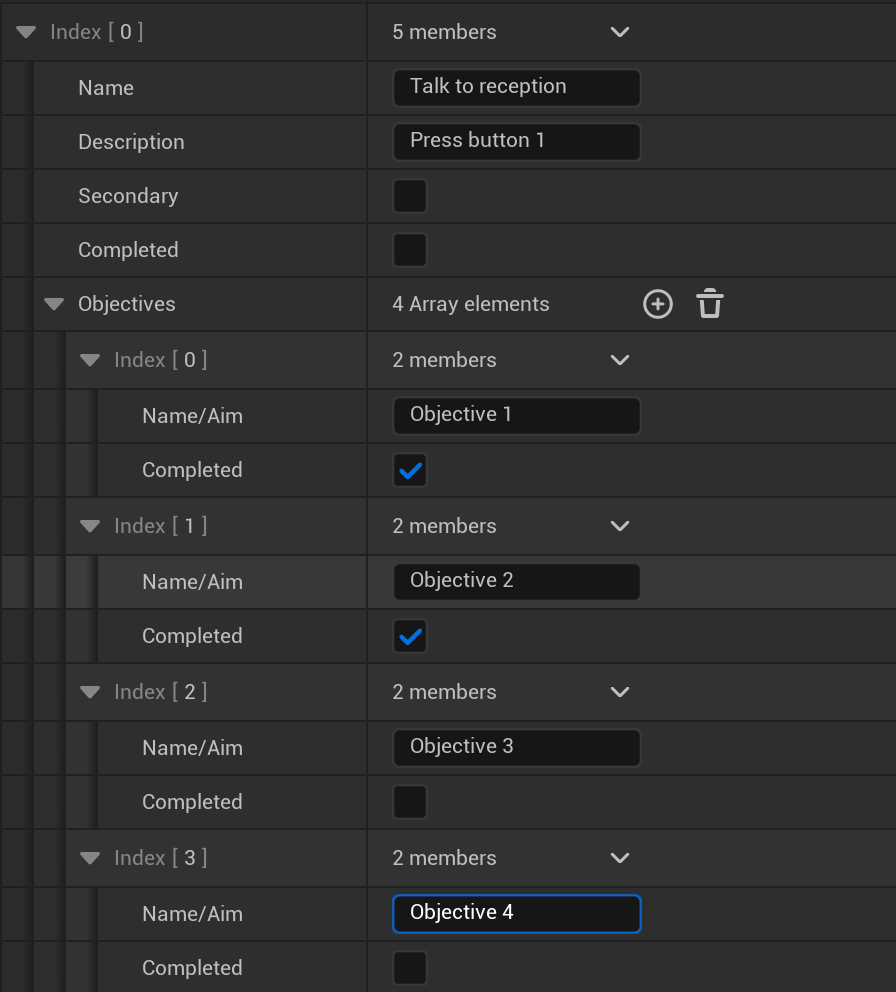The image size is (896, 992).
Task: Collapse the Objectives array section
Action: (x=54, y=304)
